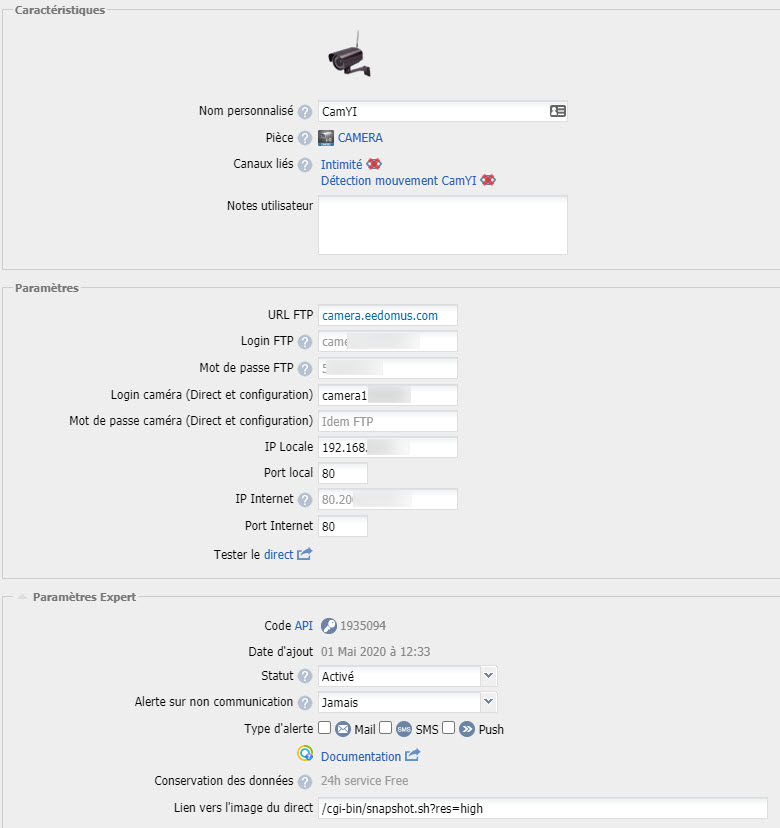Click the camera device image
This screenshot has width=780, height=828.
(350, 57)
